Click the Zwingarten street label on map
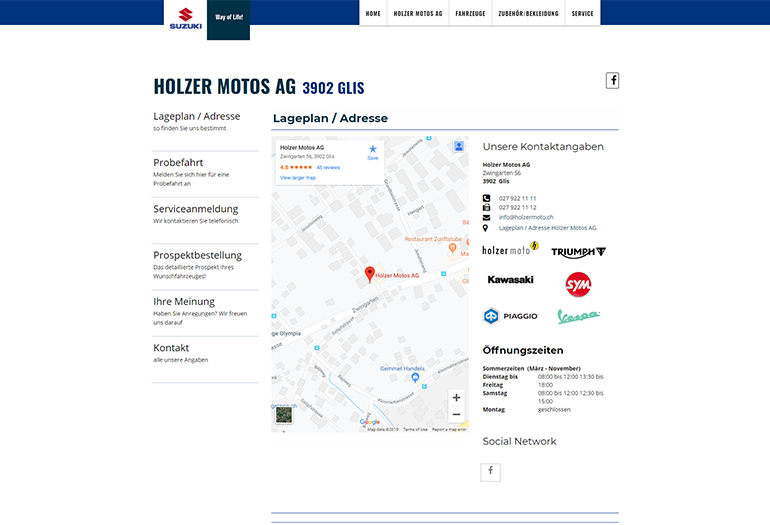 (365, 304)
